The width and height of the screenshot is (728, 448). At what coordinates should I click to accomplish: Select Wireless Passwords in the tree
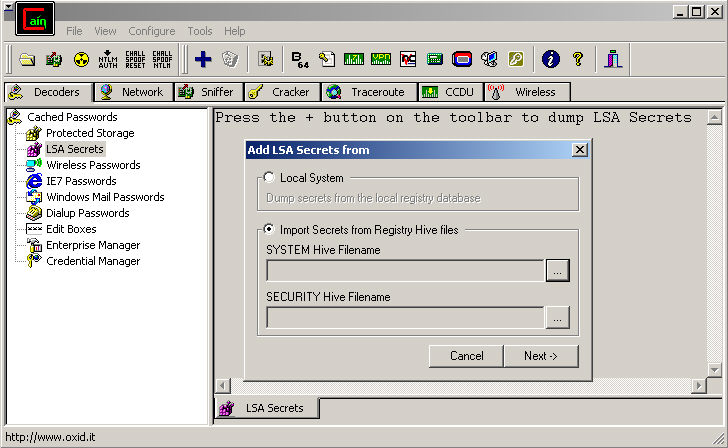[93, 165]
